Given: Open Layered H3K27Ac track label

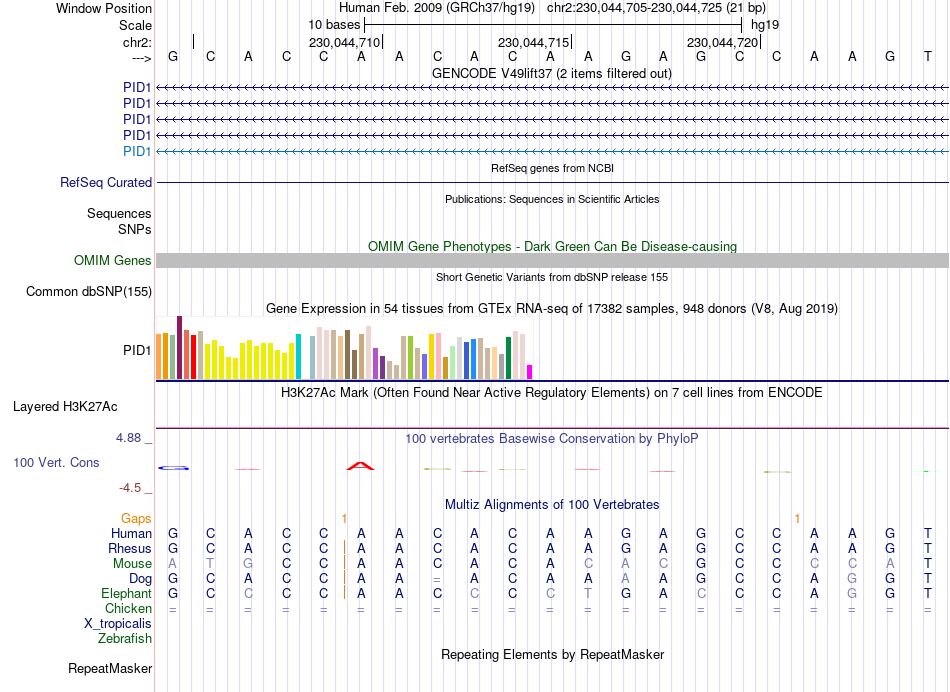Looking at the screenshot, I should pos(65,407).
